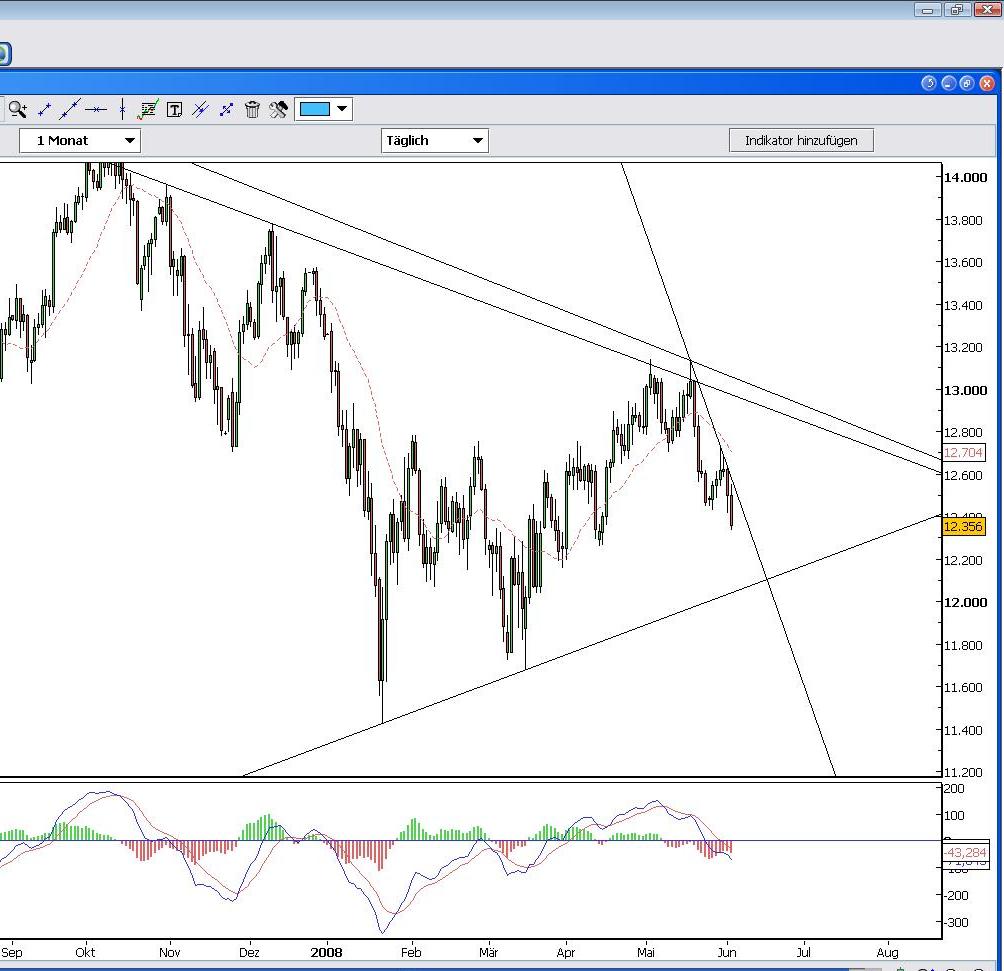Image resolution: width=1004 pixels, height=971 pixels.
Task: Select the horizontal line tool
Action: pos(96,110)
